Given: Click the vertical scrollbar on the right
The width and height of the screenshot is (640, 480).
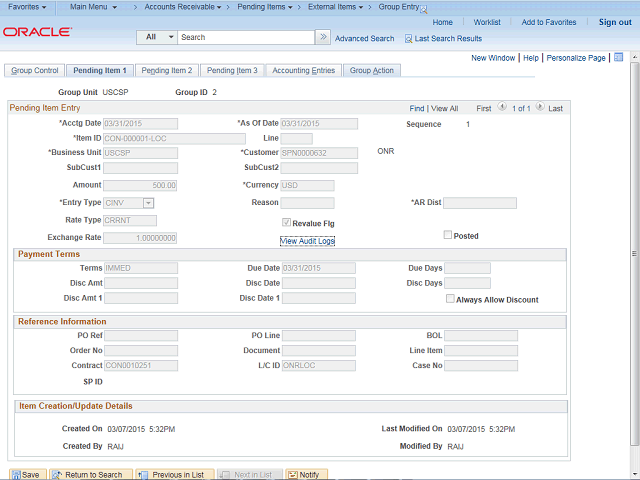Looking at the screenshot, I should point(634,253).
